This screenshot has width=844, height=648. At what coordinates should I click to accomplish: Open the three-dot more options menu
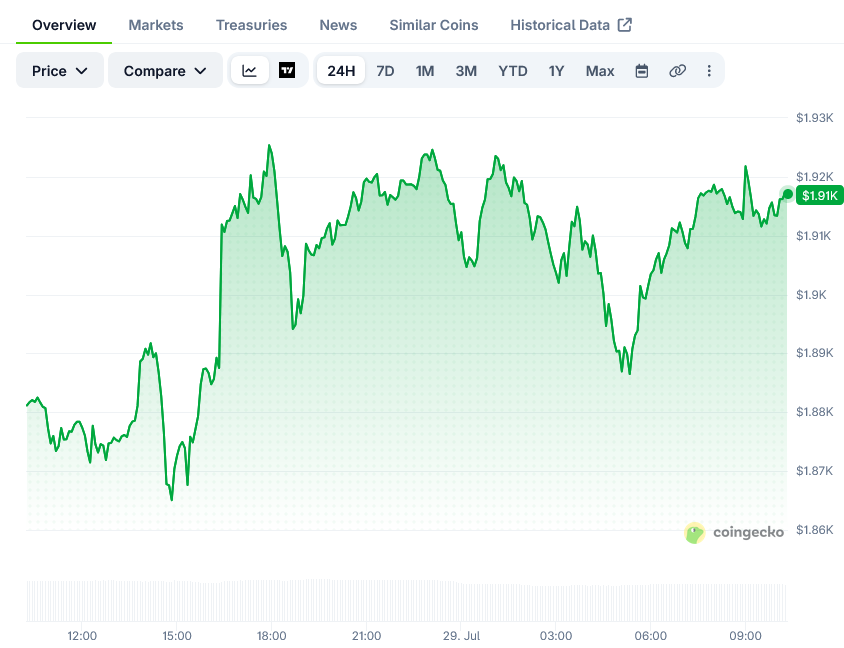[x=709, y=71]
